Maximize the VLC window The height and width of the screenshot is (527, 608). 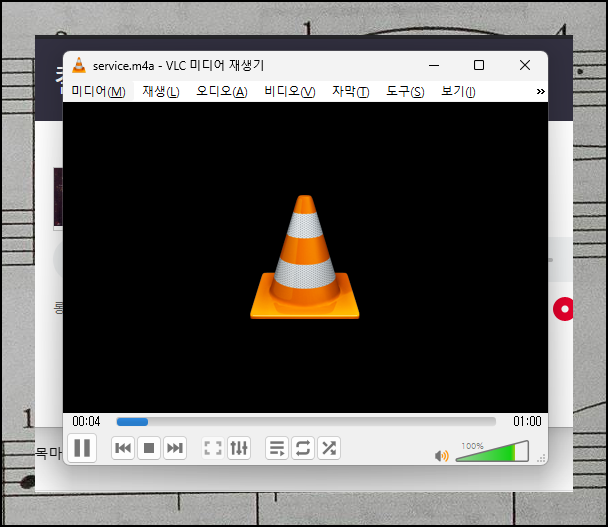coord(479,65)
